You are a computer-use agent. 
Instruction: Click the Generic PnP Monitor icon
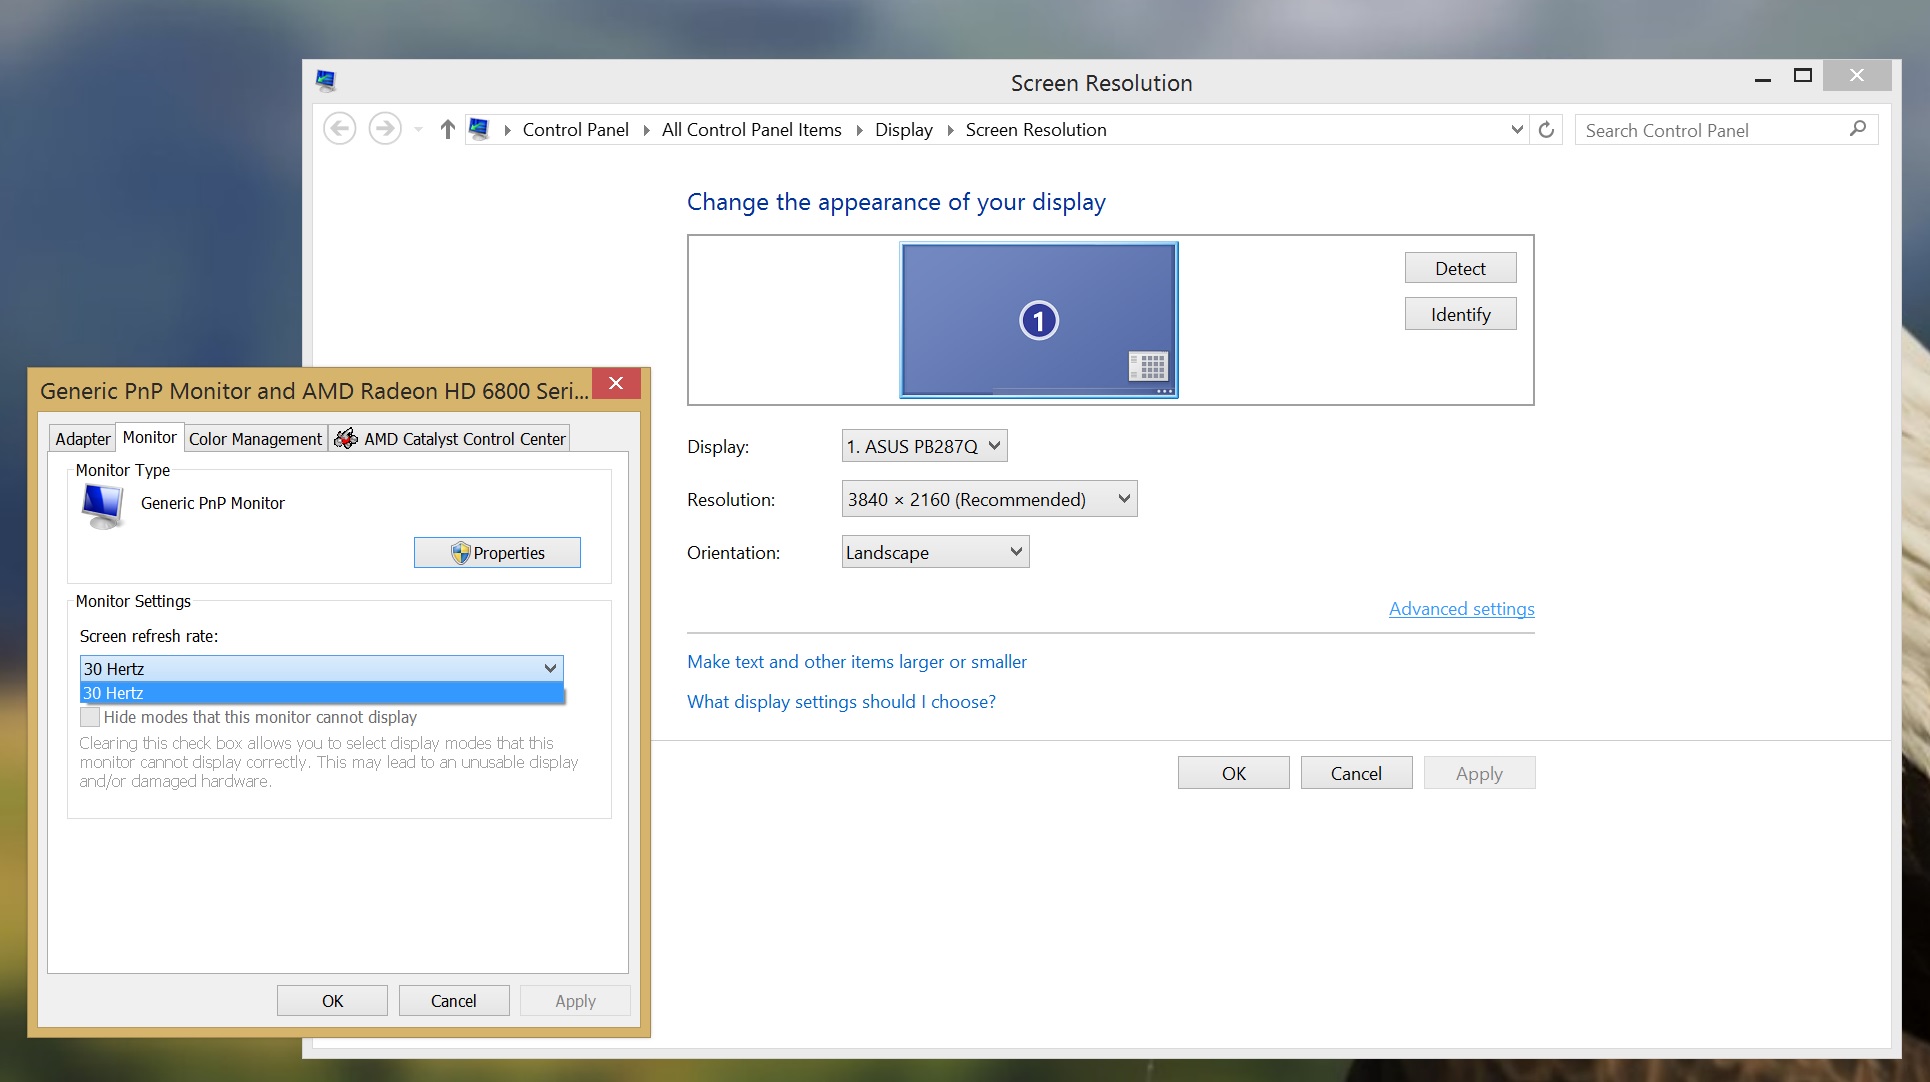[x=102, y=506]
